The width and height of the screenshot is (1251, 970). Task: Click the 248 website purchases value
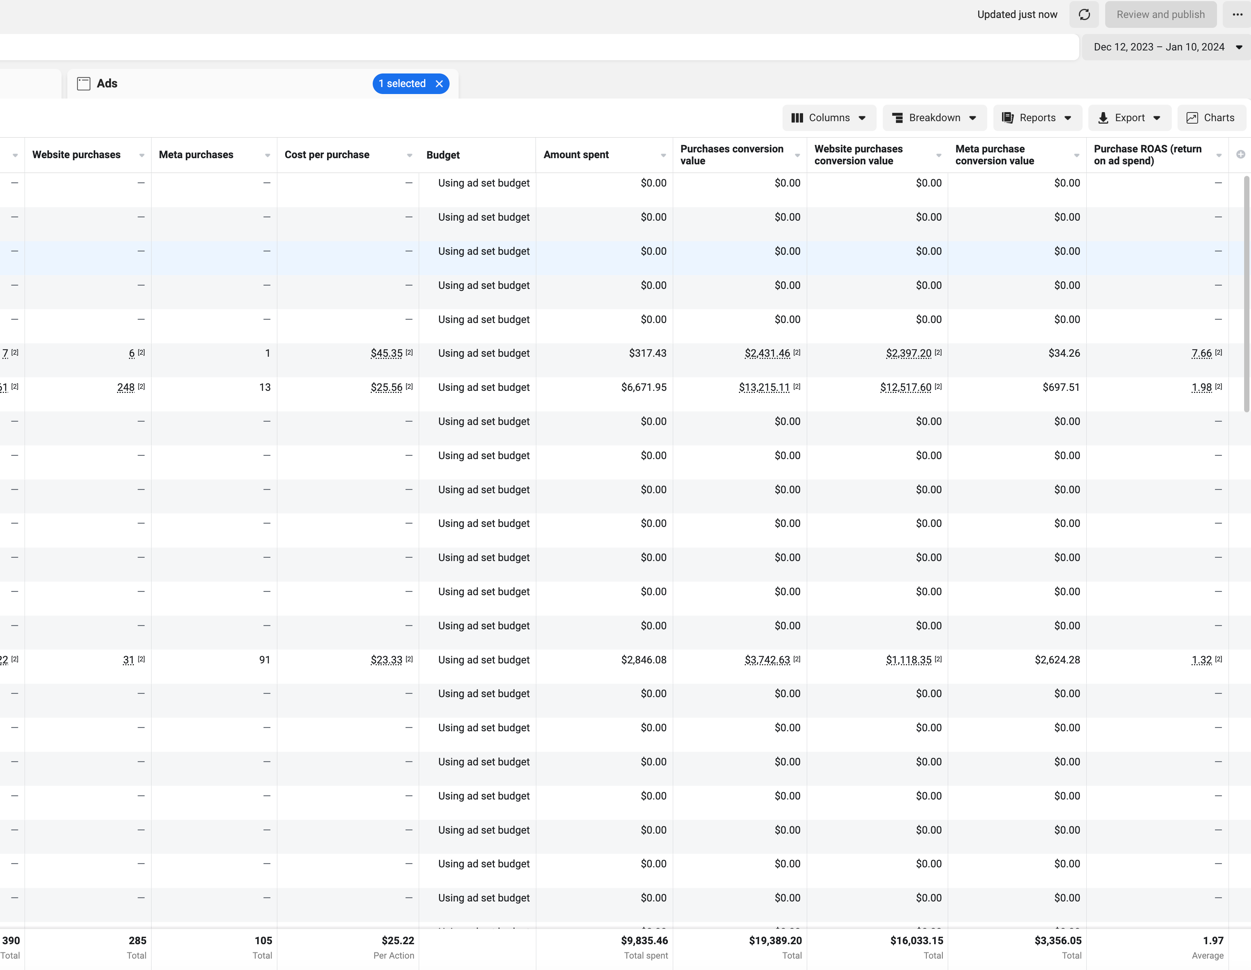(x=125, y=388)
